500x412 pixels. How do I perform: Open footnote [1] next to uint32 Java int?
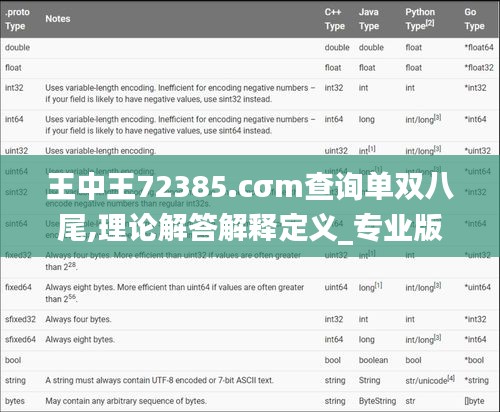[372, 148]
